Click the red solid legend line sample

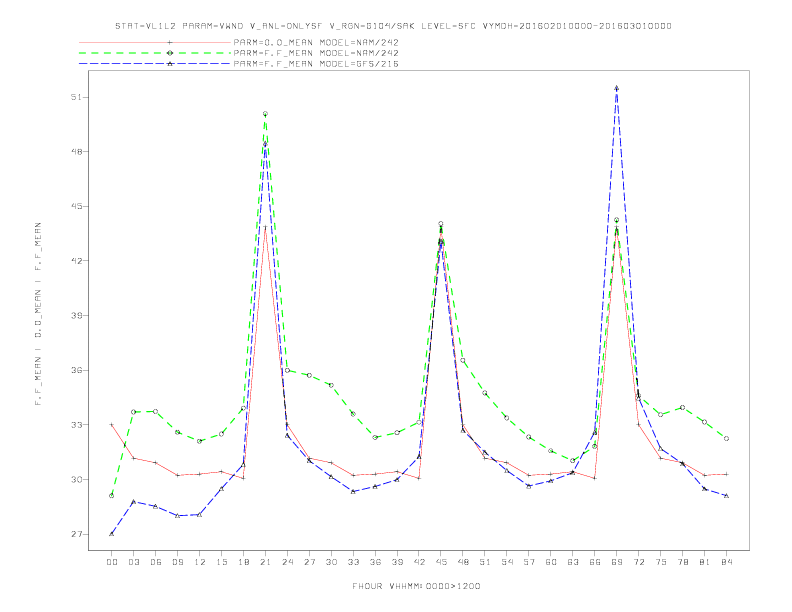coord(155,42)
